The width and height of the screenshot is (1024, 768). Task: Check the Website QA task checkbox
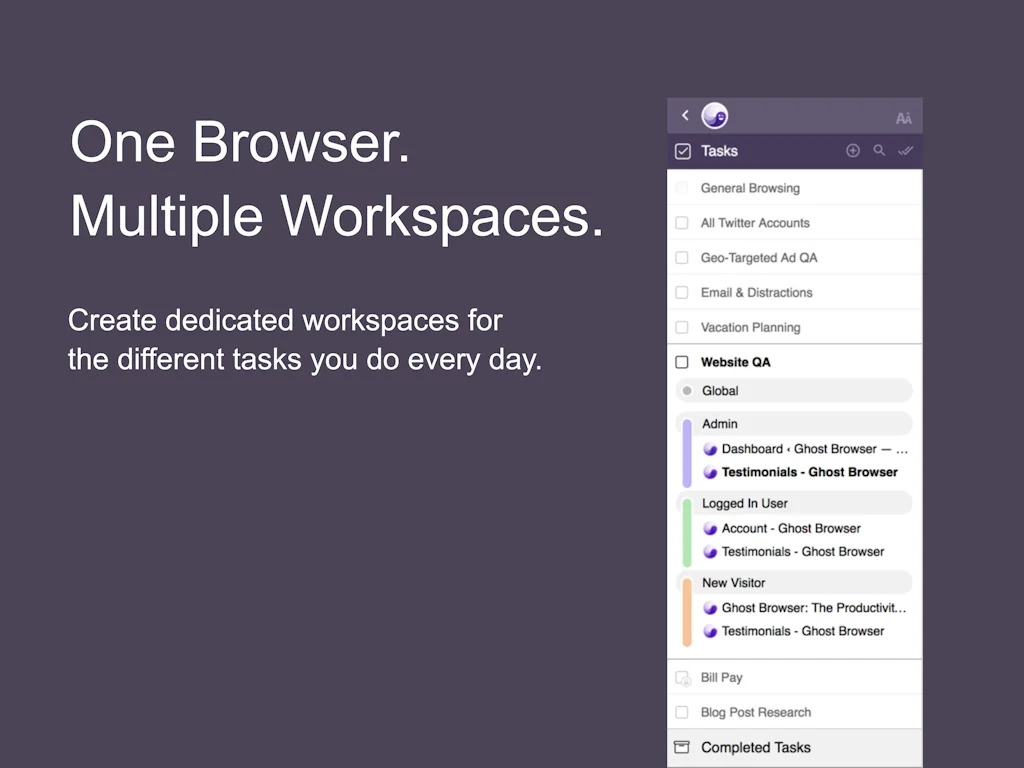(682, 362)
